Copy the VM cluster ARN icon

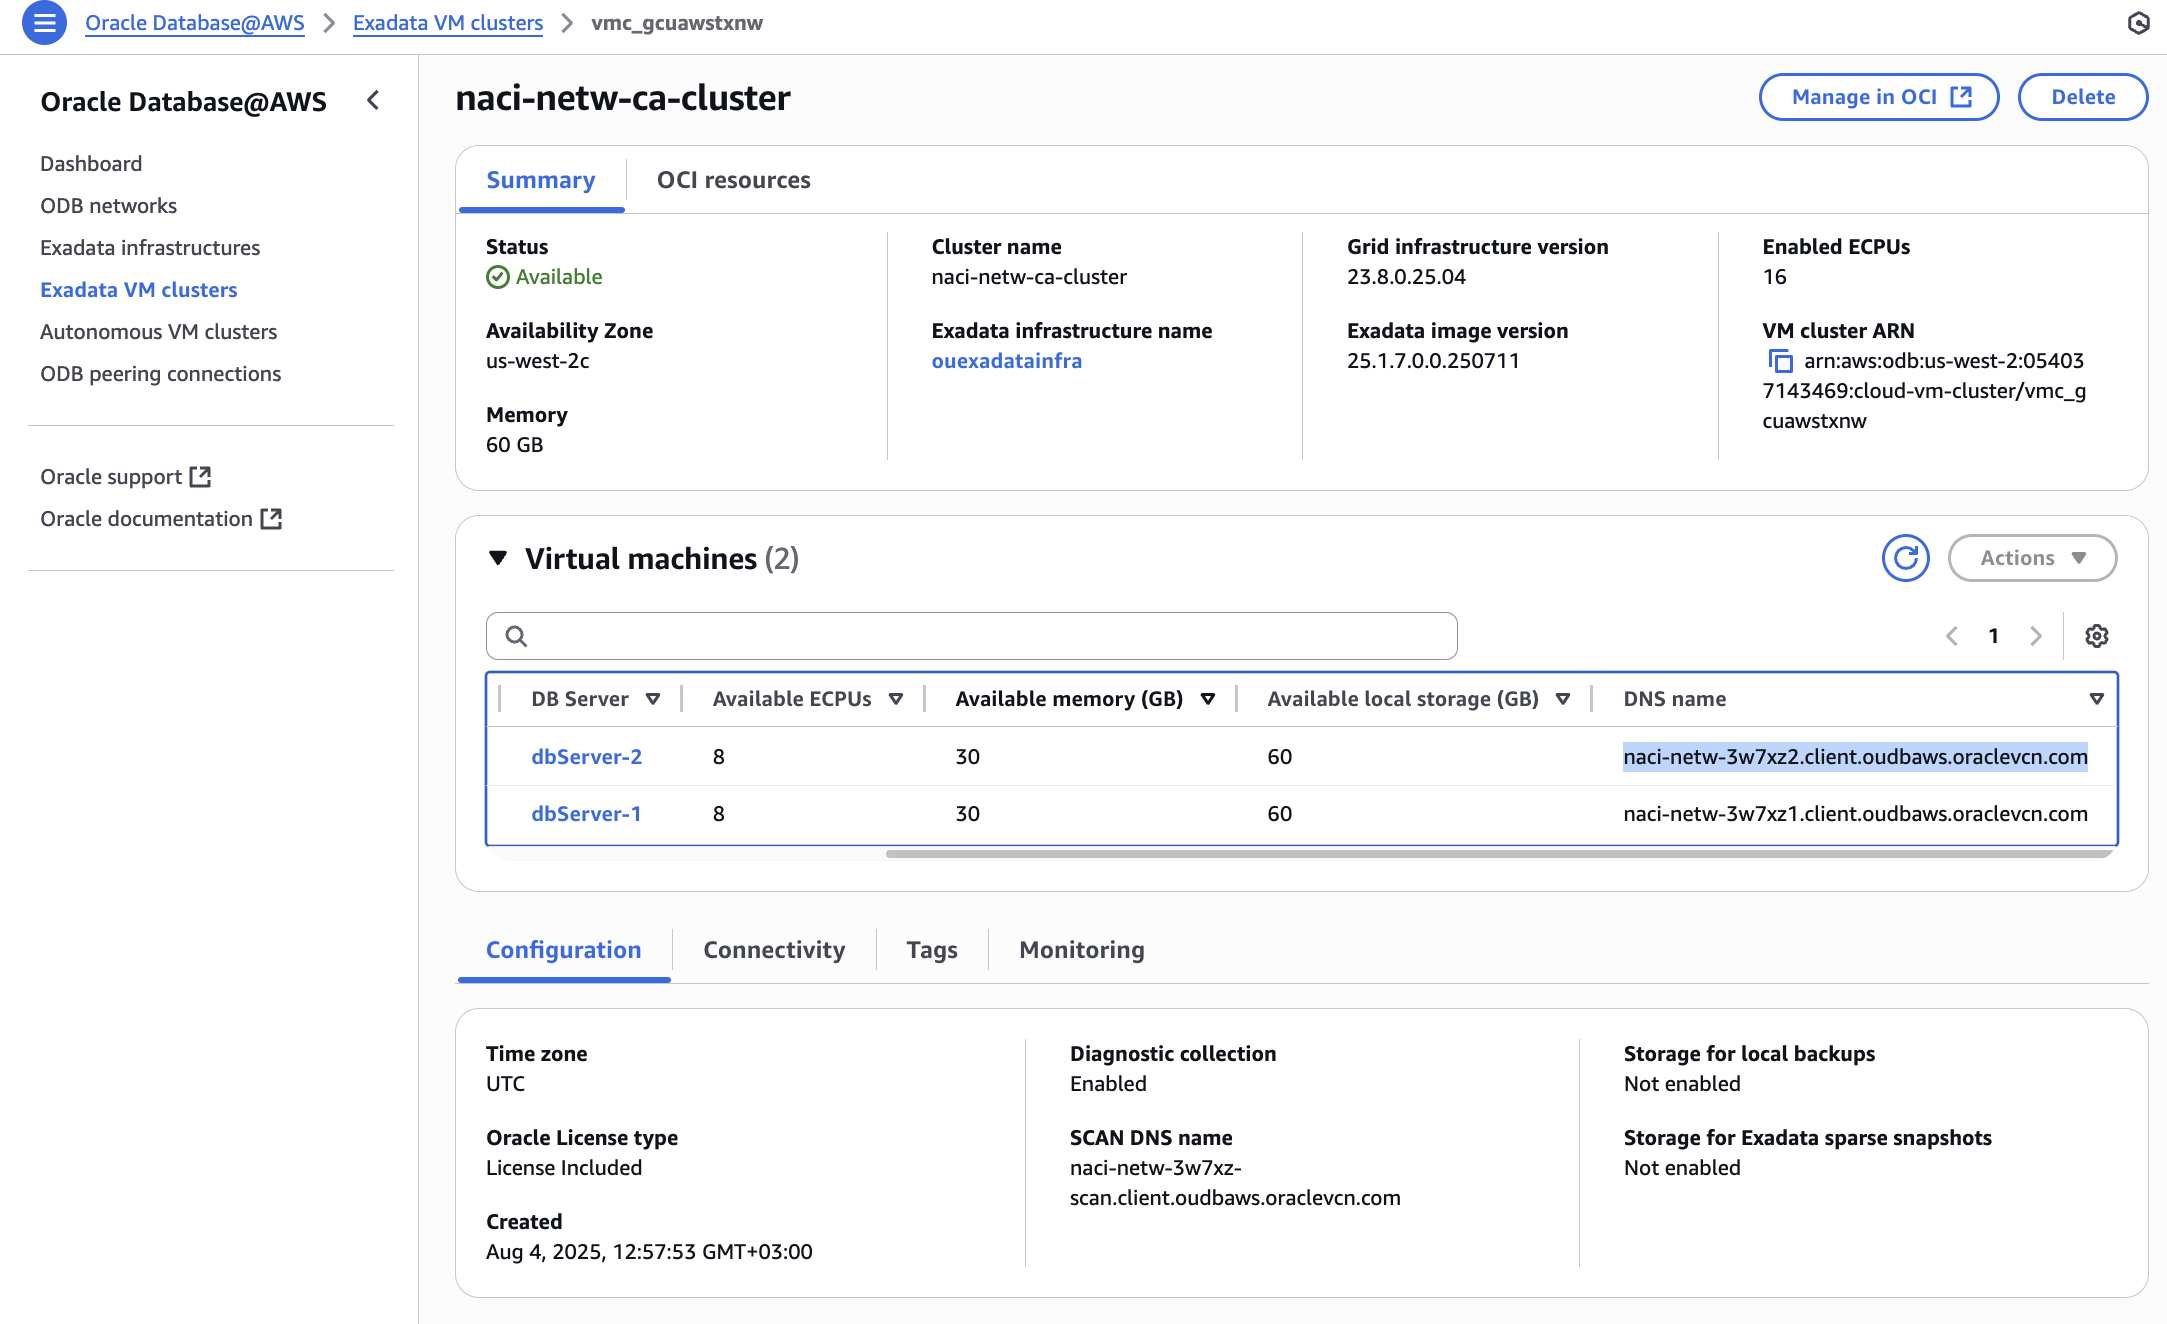click(x=1780, y=361)
